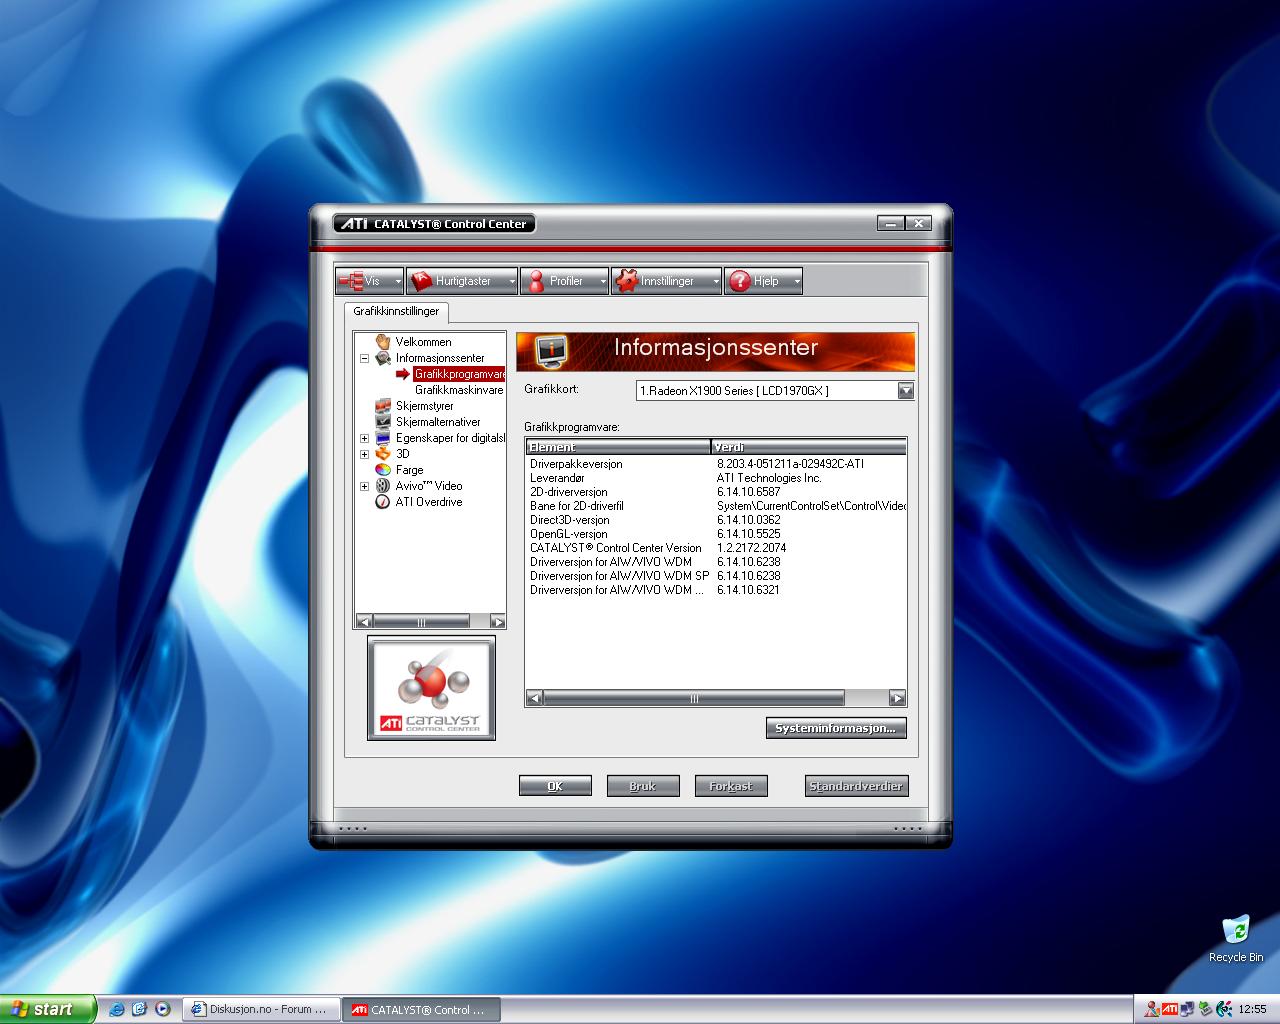Open the Hjelp menu

763,281
